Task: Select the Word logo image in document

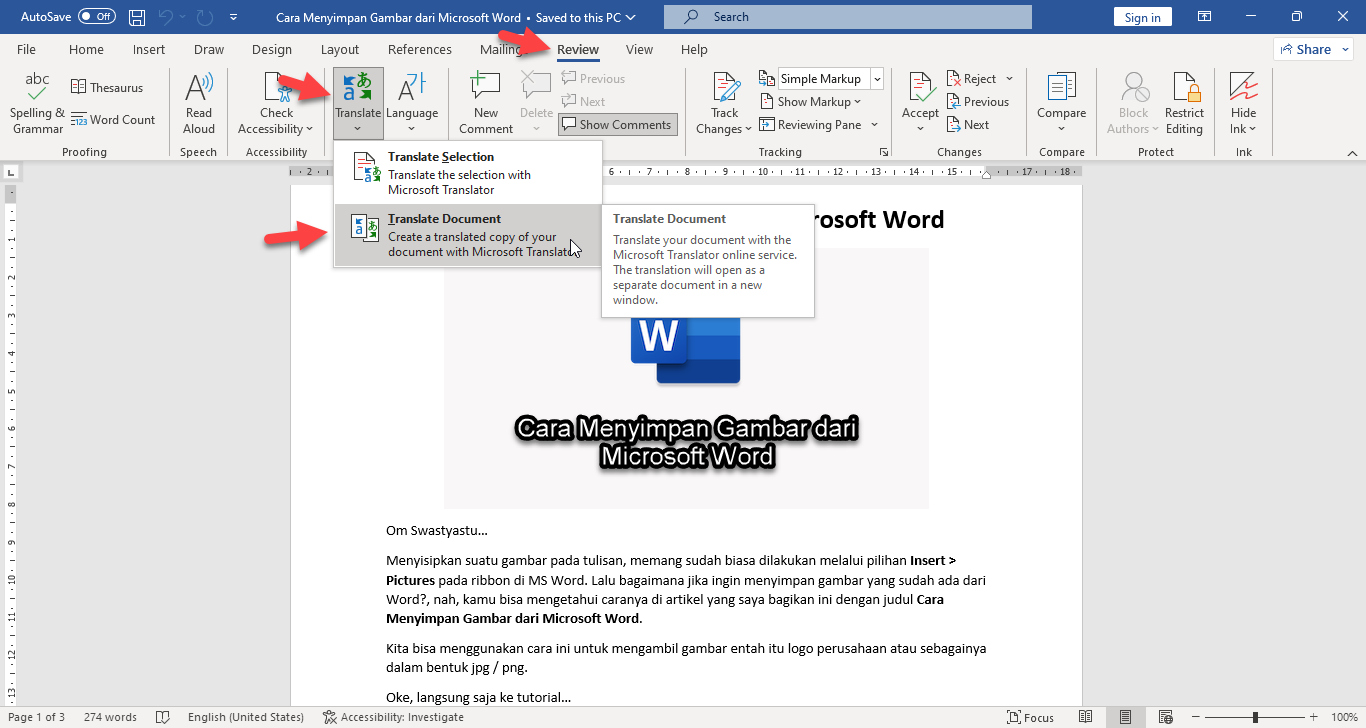Action: coord(686,378)
